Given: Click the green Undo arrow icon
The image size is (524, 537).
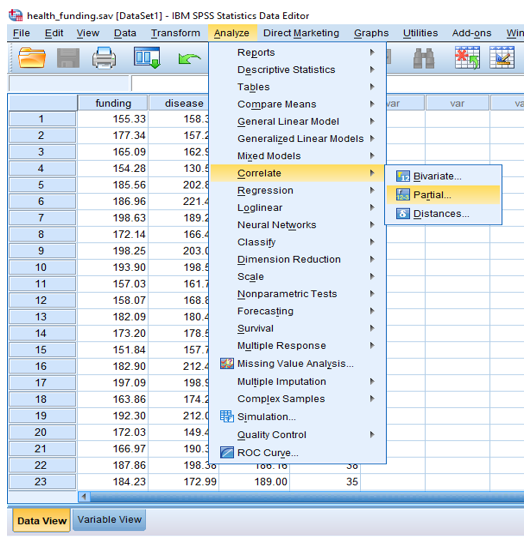Looking at the screenshot, I should (189, 59).
